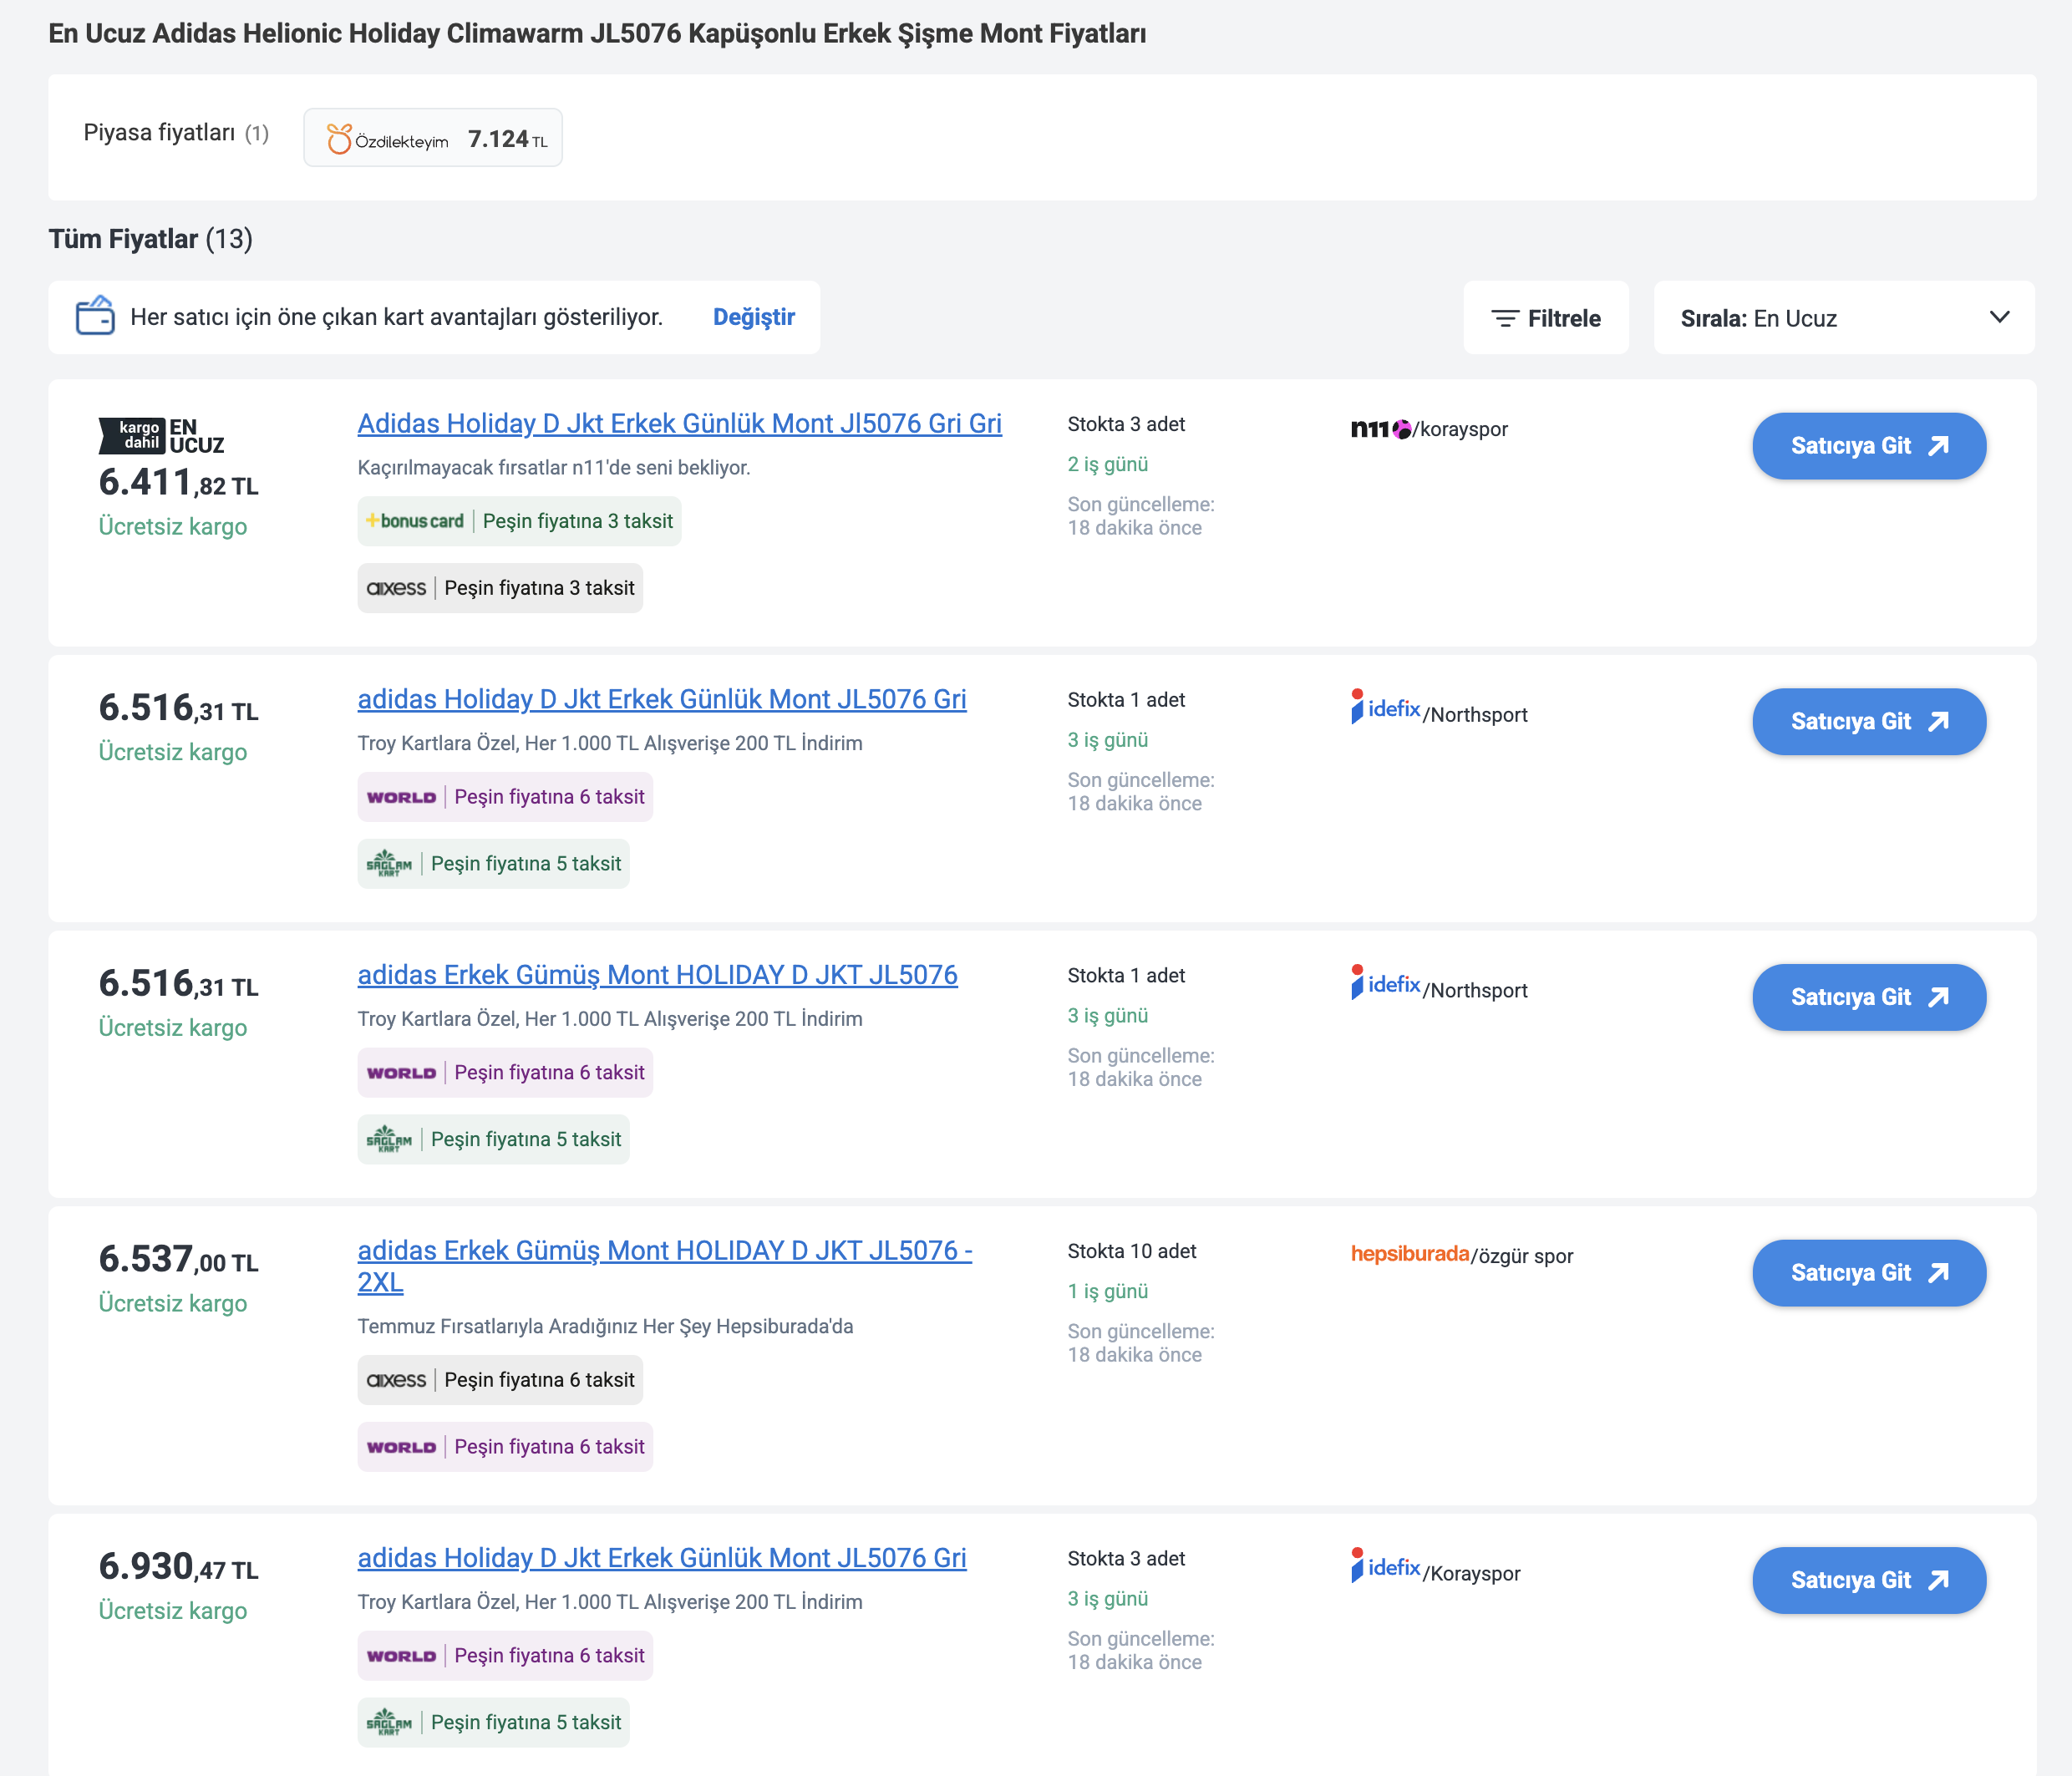Click the Özdilekteyim 7.124 TL price chip
The image size is (2072, 1776).
pyautogui.click(x=433, y=138)
